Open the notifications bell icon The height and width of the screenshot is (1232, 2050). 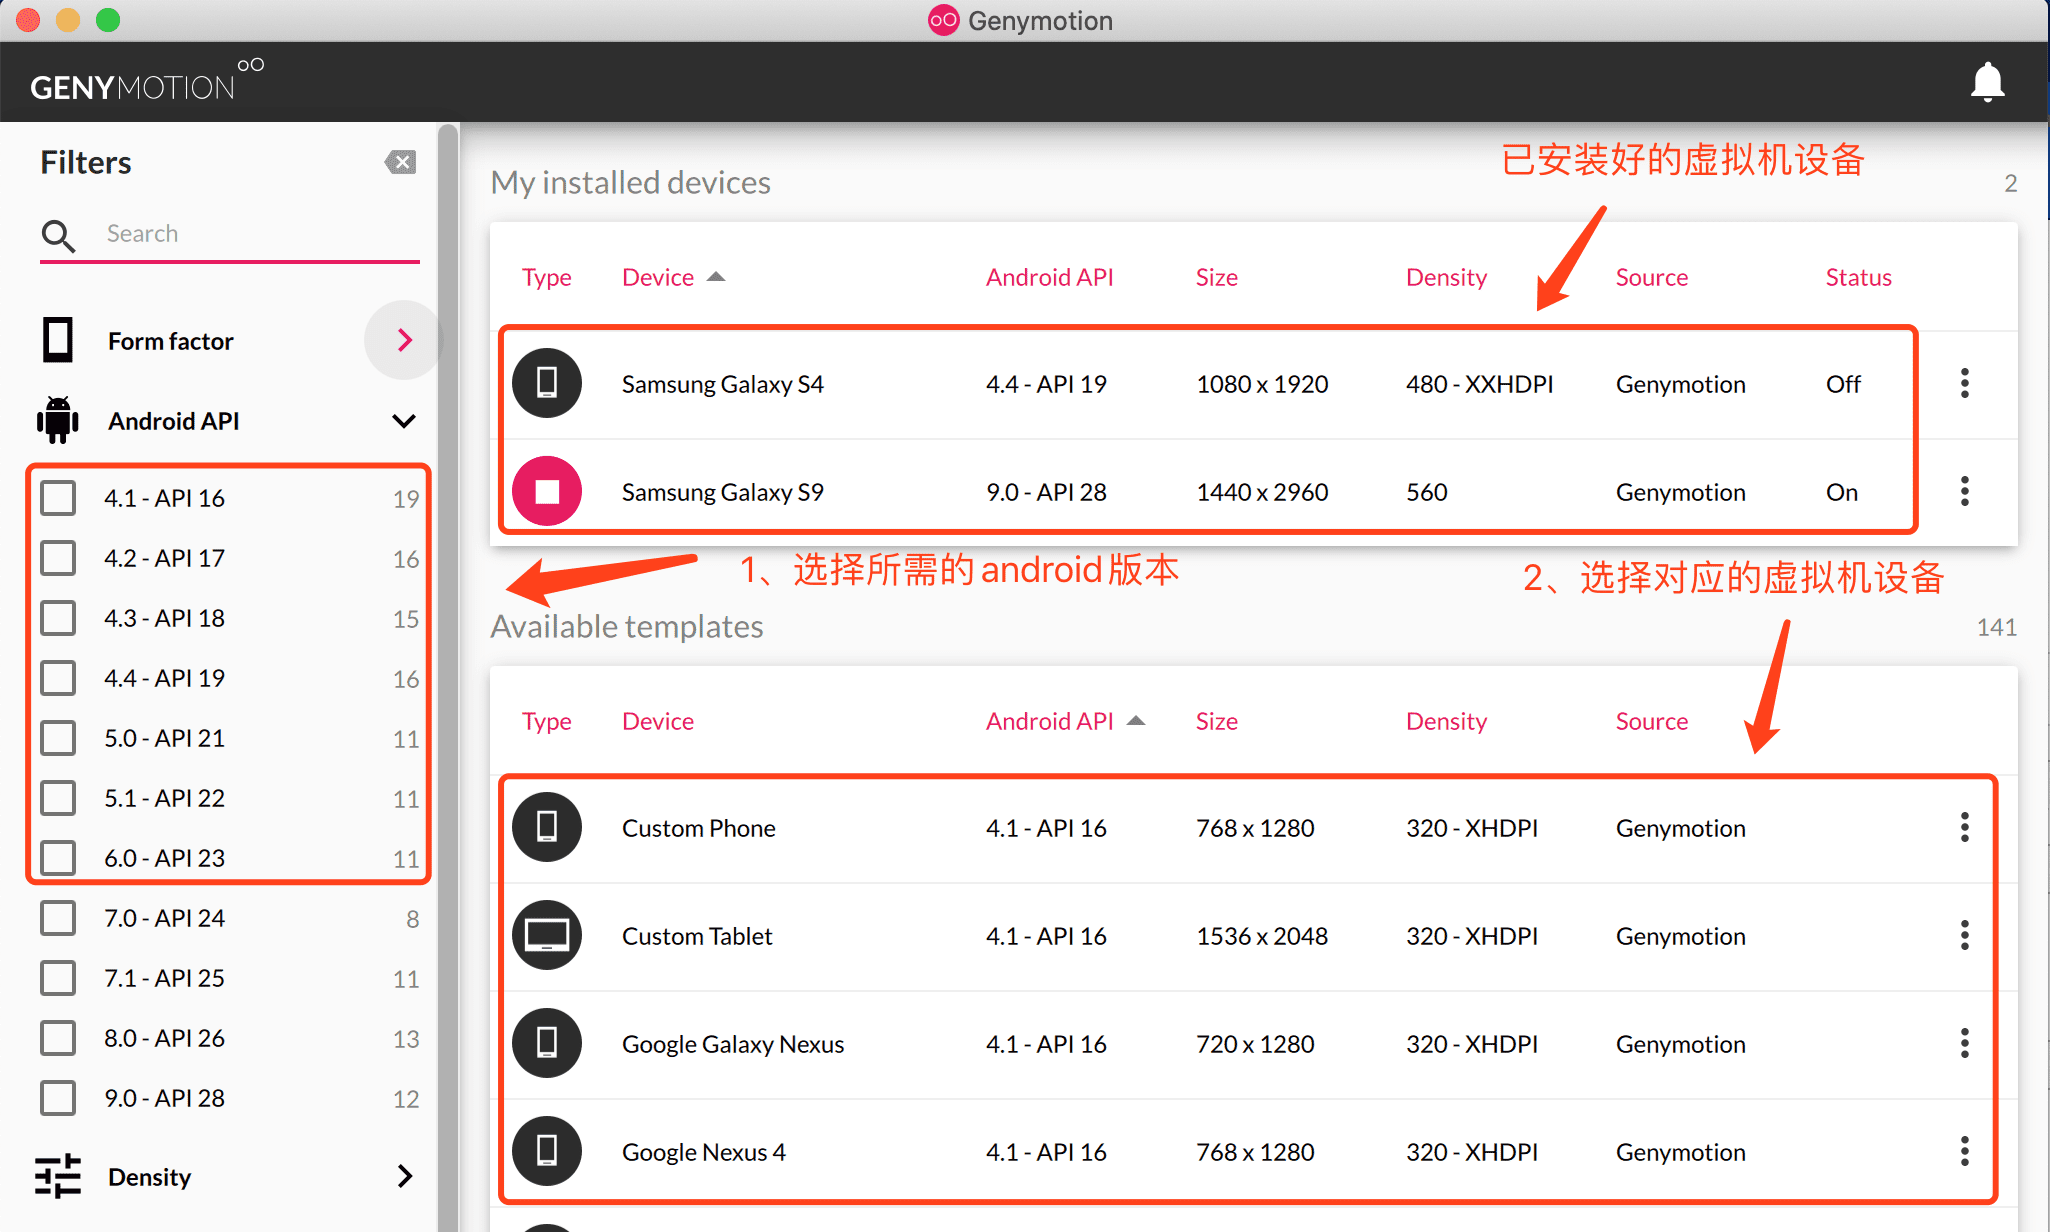pos(1987,82)
